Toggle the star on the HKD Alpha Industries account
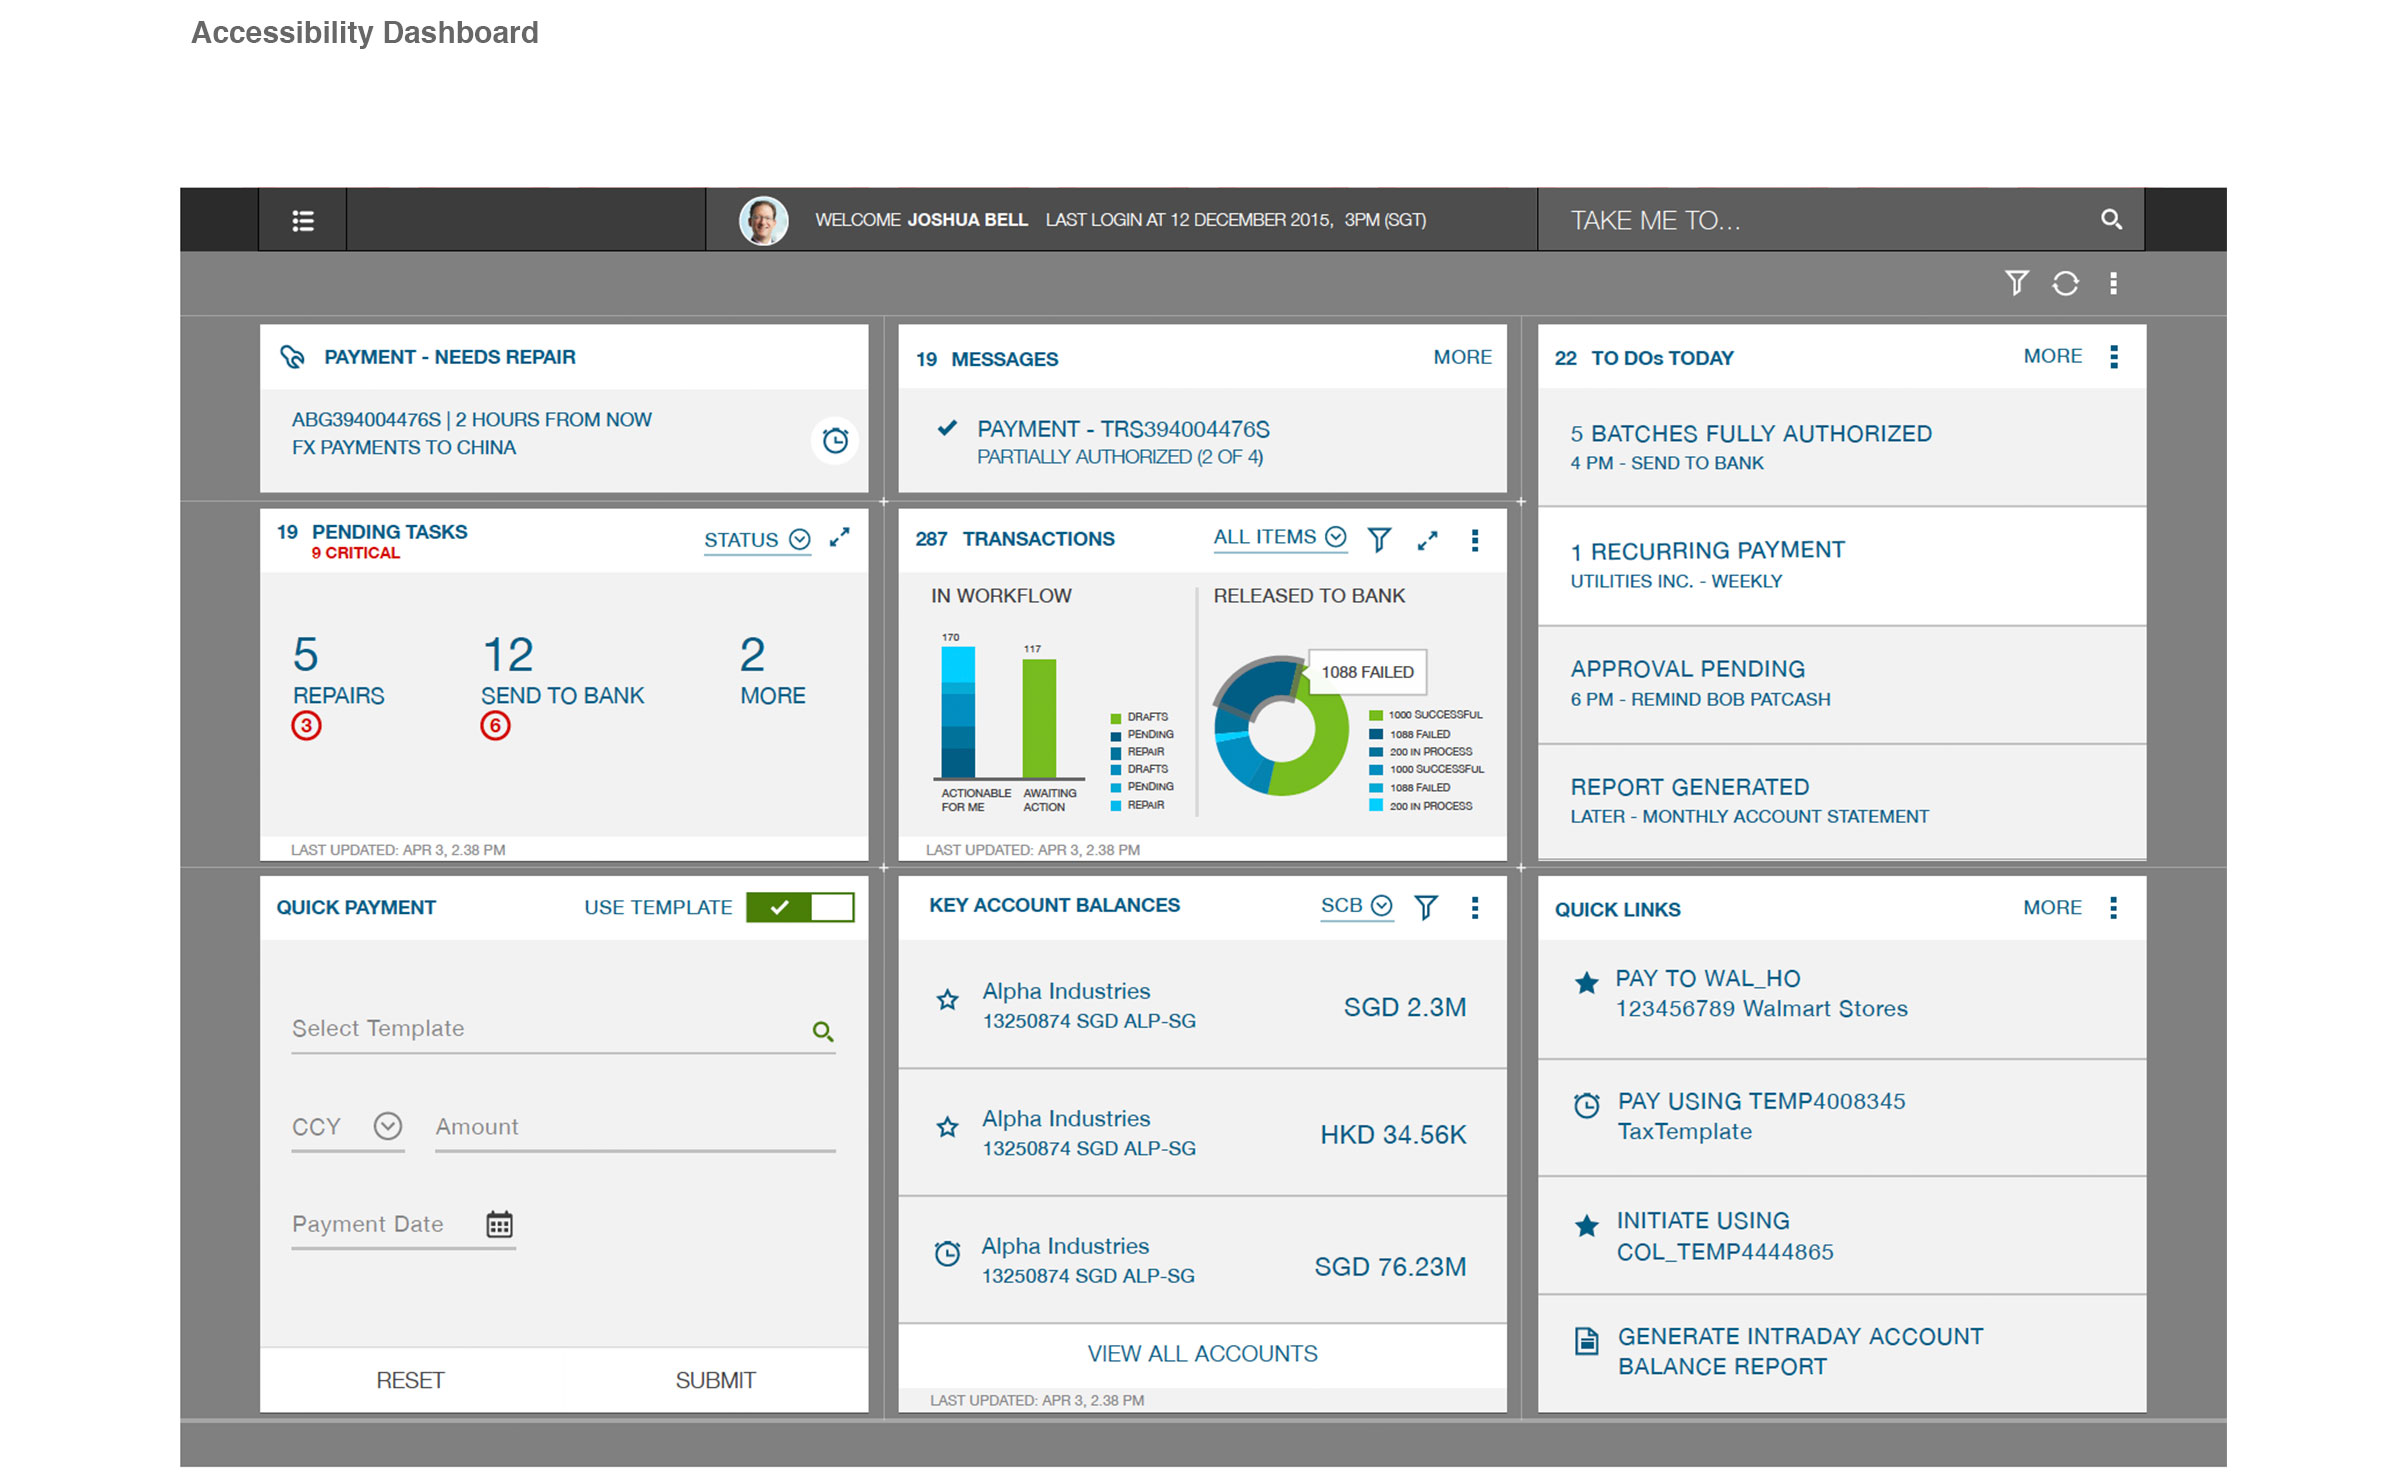Viewport: 2400px width, 1479px height. [946, 1127]
